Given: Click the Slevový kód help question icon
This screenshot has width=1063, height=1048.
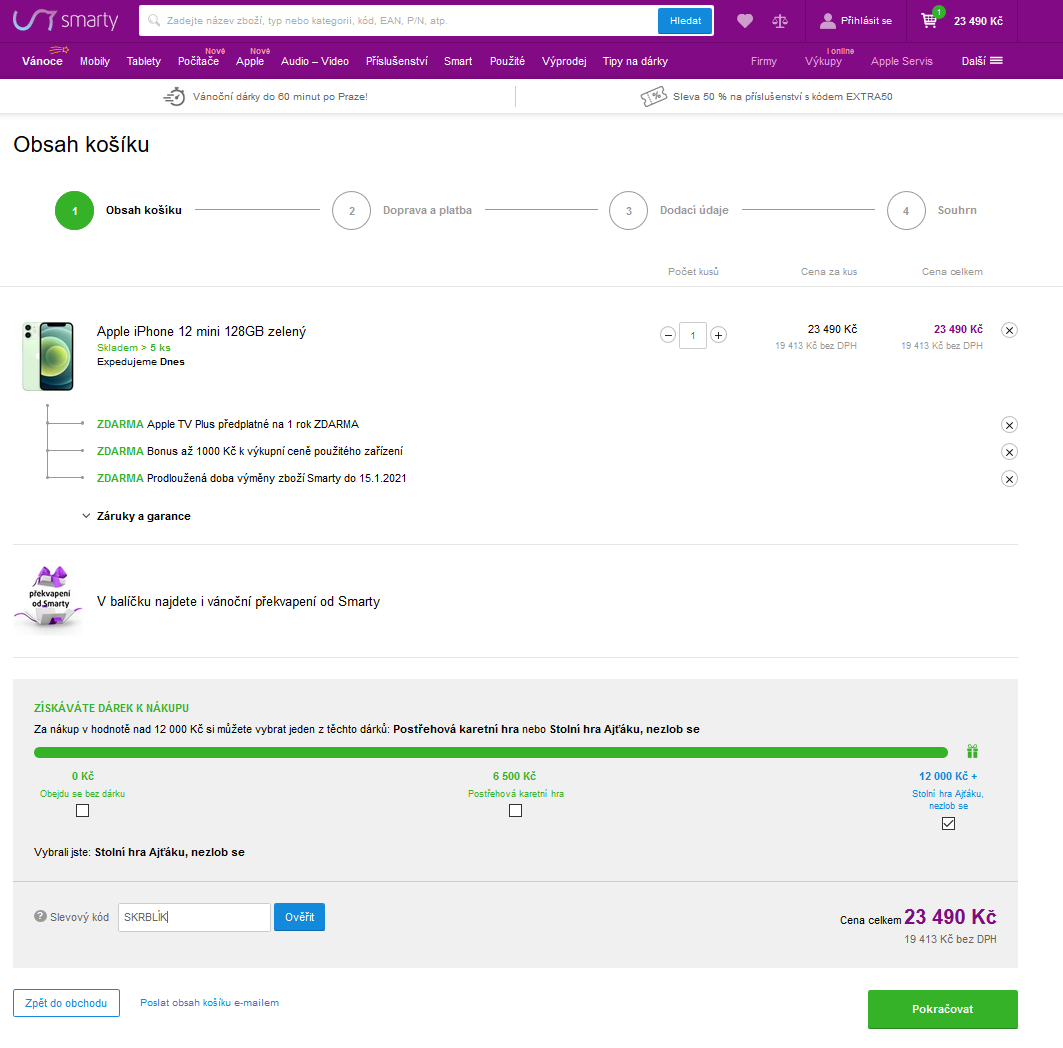Looking at the screenshot, I should point(40,916).
